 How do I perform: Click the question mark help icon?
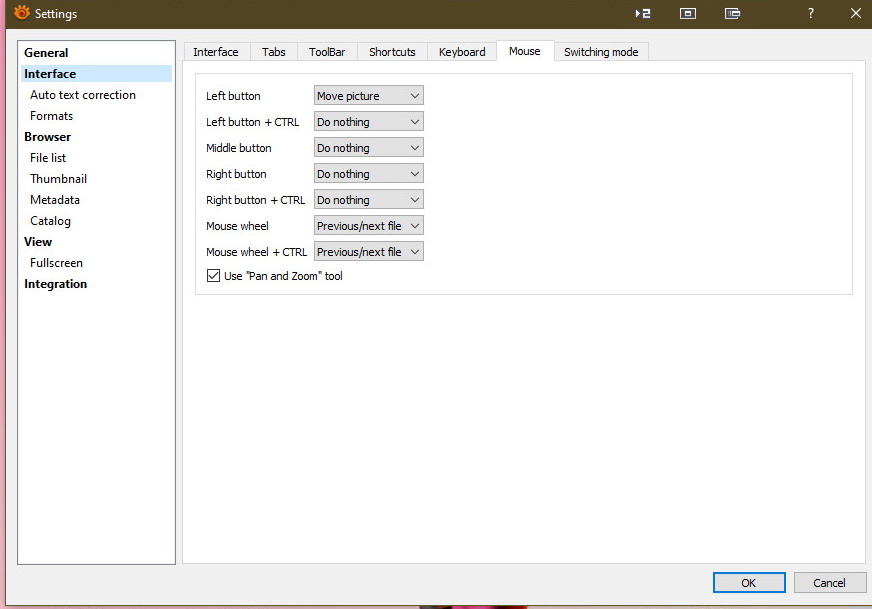point(811,14)
